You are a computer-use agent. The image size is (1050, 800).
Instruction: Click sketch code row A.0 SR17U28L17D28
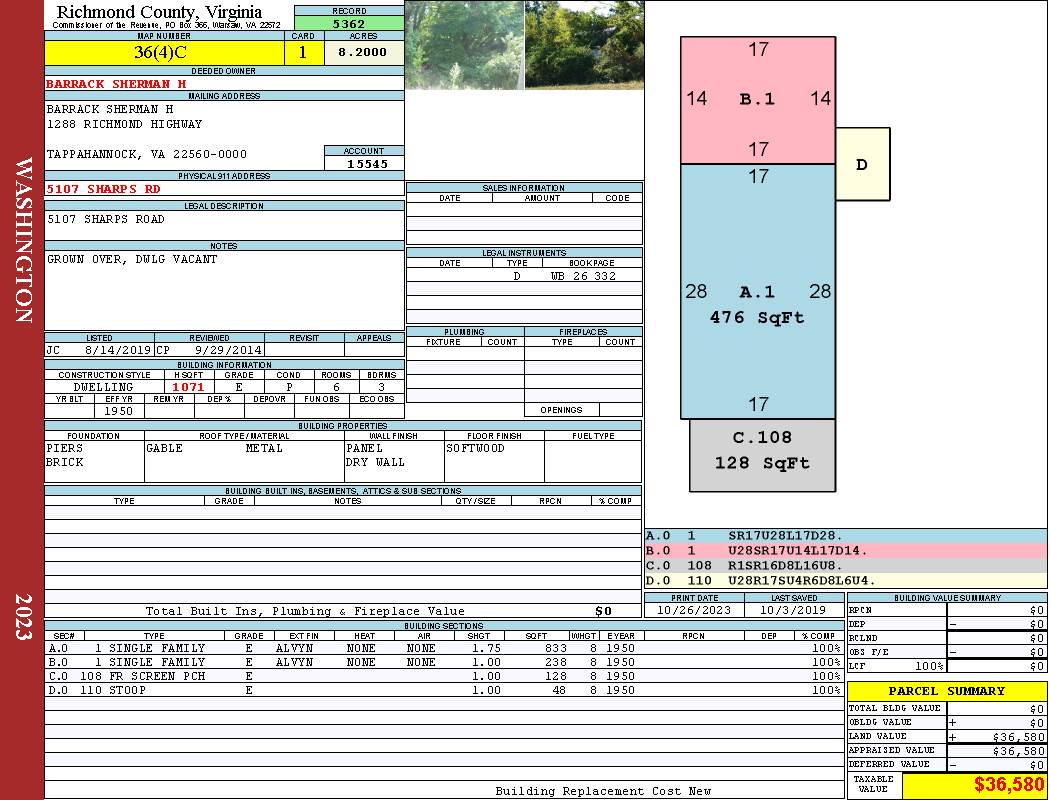click(x=845, y=536)
